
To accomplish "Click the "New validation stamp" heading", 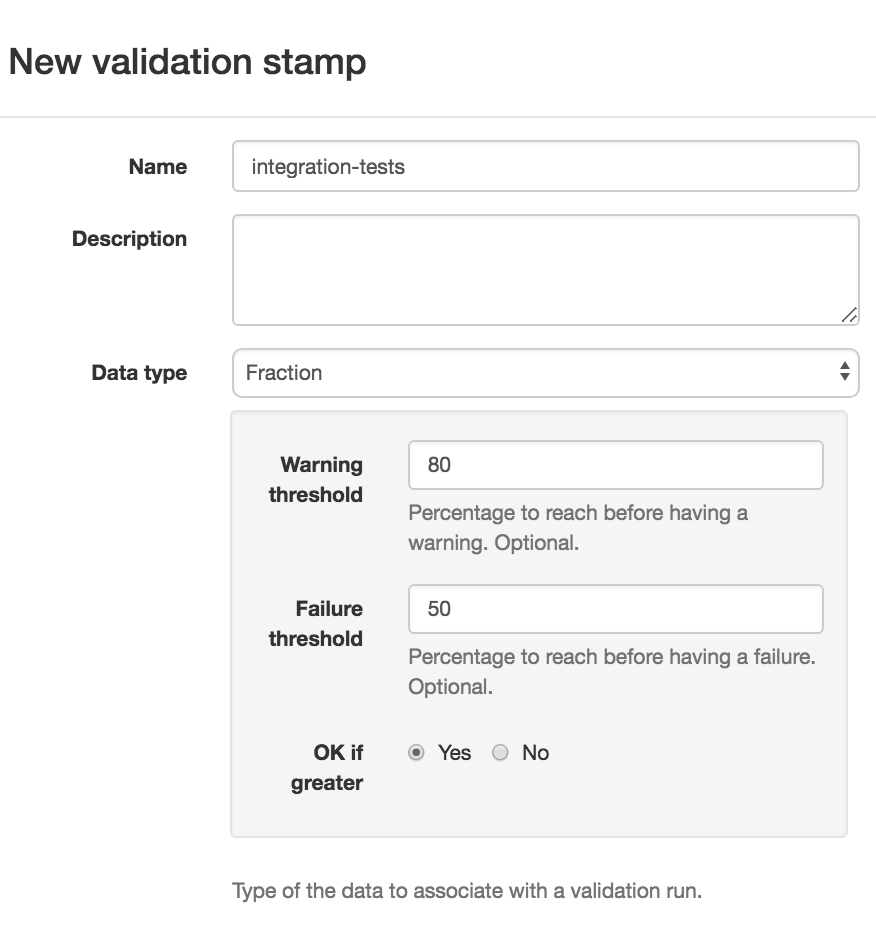I will [187, 62].
